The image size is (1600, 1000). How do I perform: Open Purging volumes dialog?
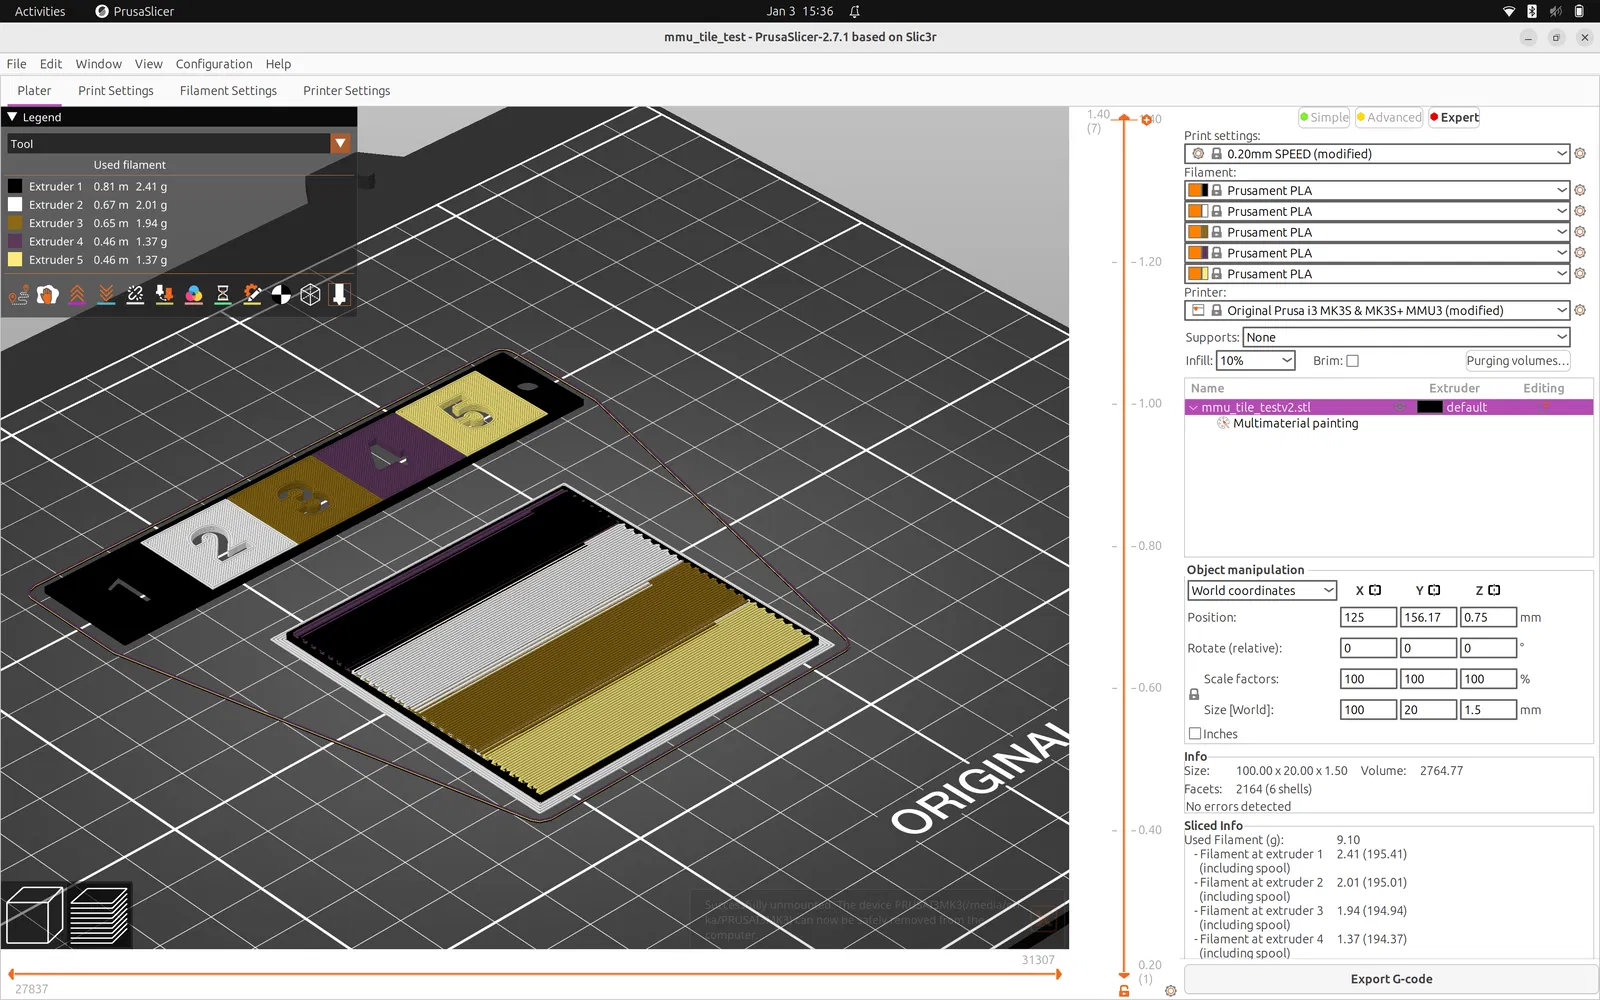1517,361
